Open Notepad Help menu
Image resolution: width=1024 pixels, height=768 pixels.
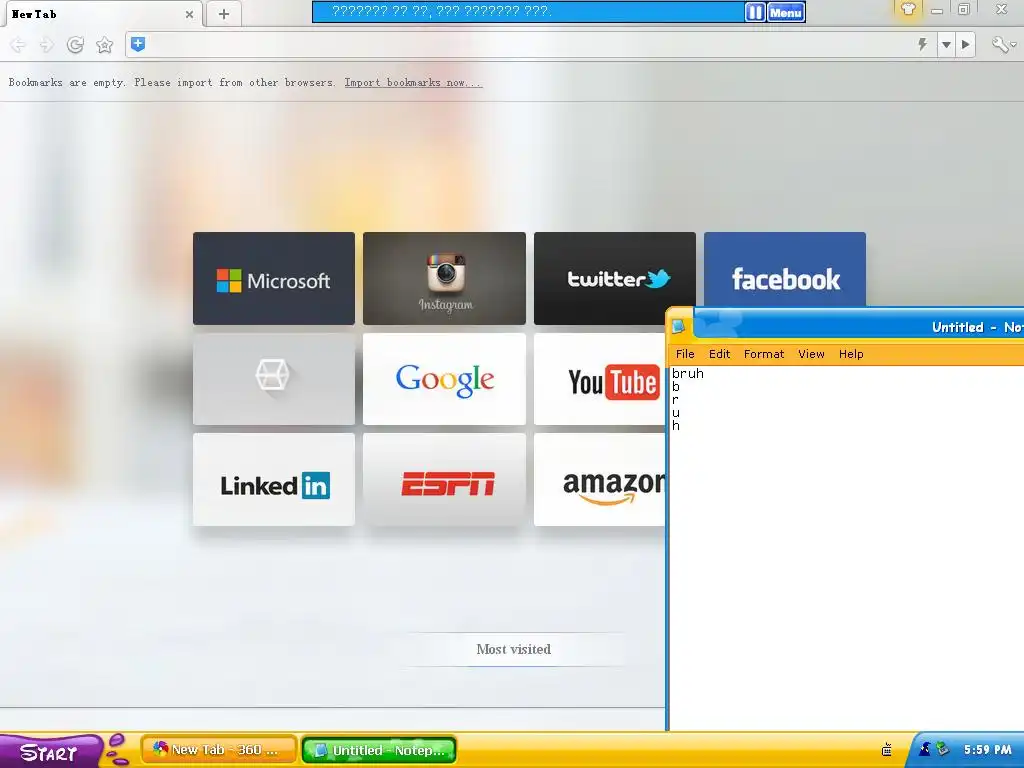tap(851, 354)
